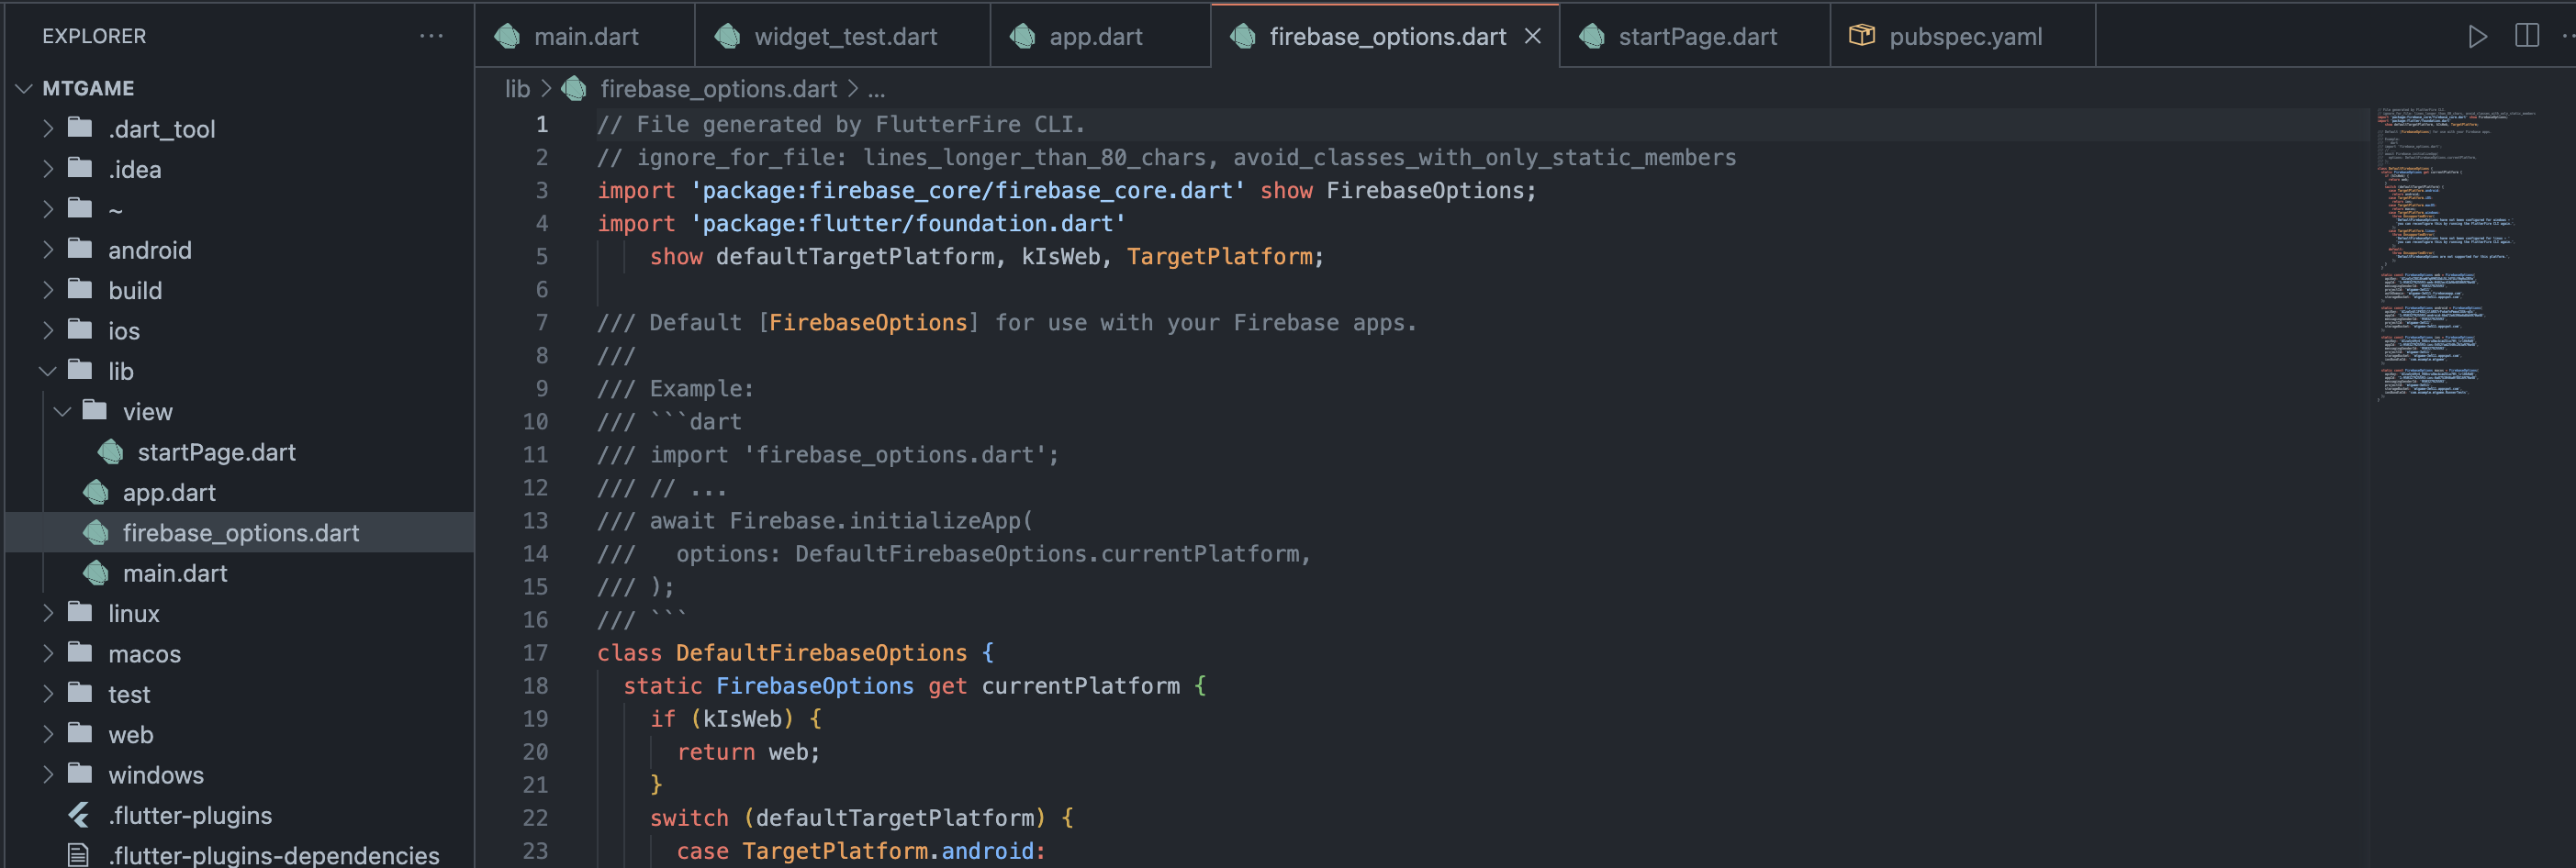Image resolution: width=2576 pixels, height=868 pixels.
Task: Expand the linux folder chevron
Action: tap(48, 613)
